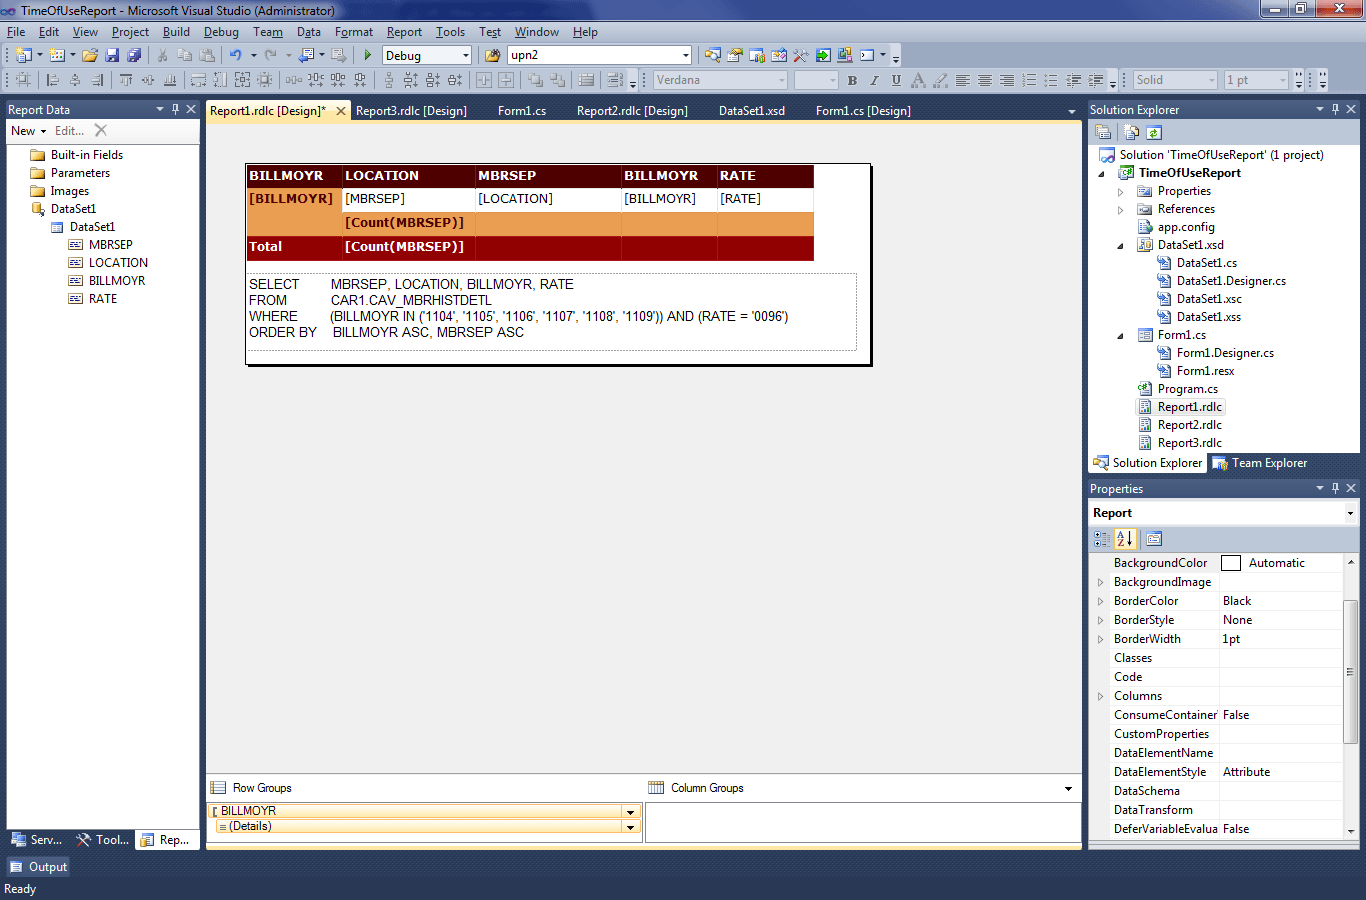The height and width of the screenshot is (900, 1366).
Task: Click the Refresh icon in Solution Explorer toolbar
Action: (1154, 132)
